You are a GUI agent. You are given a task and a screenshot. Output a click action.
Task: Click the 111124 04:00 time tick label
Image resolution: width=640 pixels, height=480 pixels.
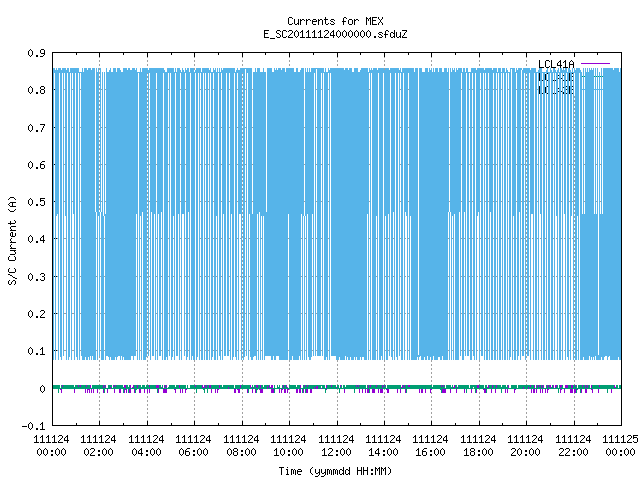146,446
